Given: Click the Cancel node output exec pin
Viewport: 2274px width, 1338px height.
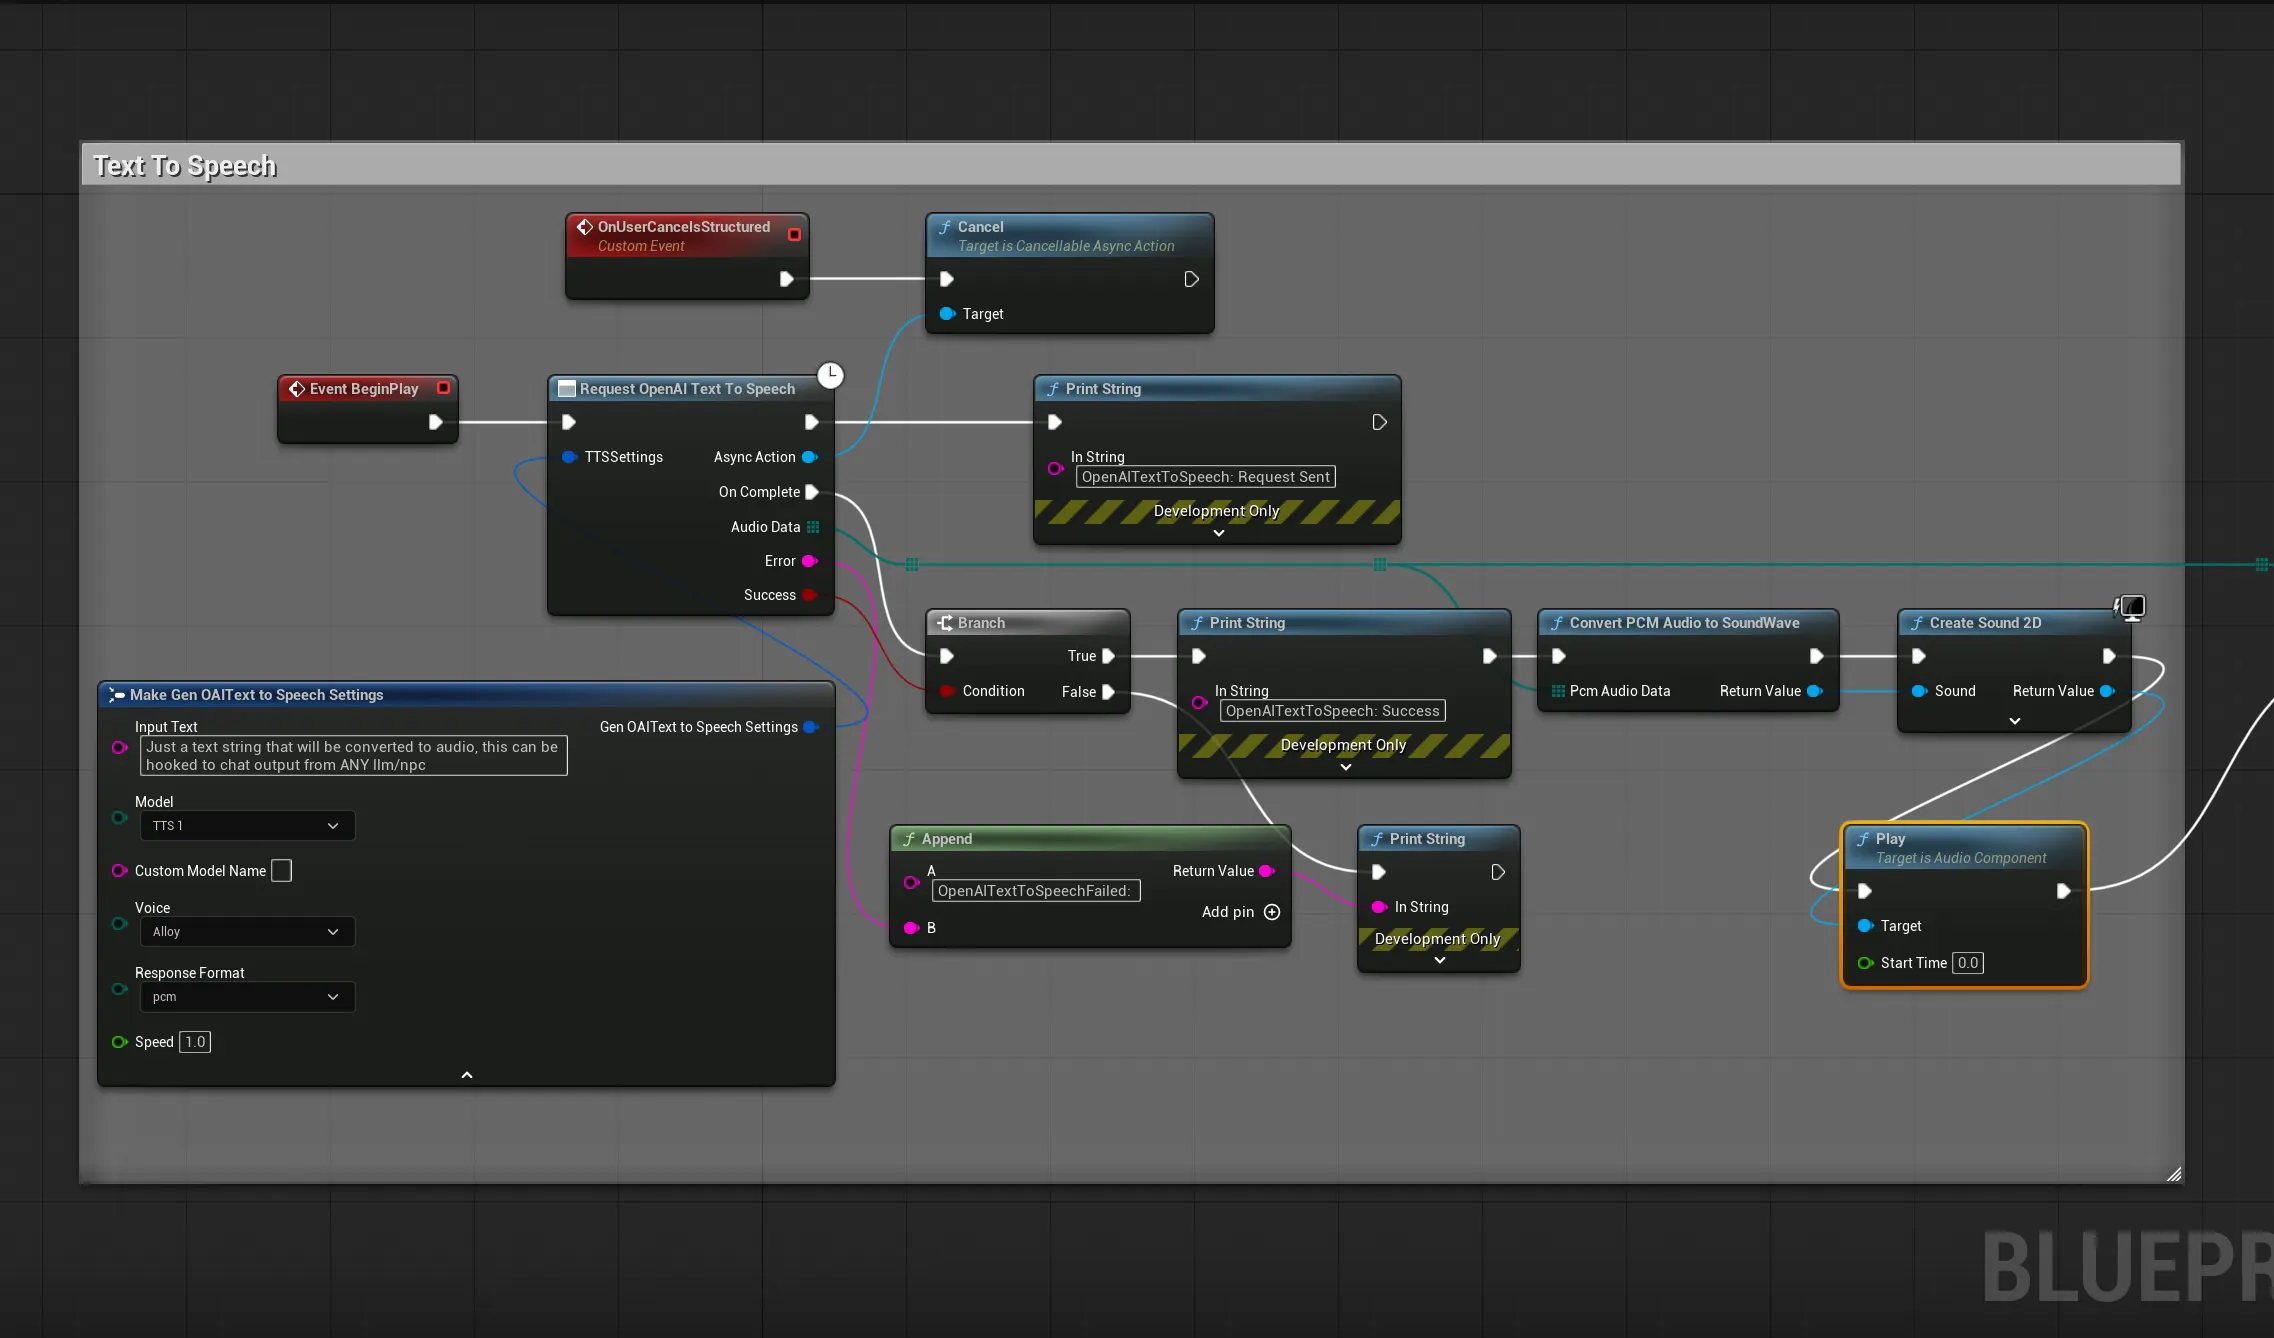Looking at the screenshot, I should (1191, 279).
